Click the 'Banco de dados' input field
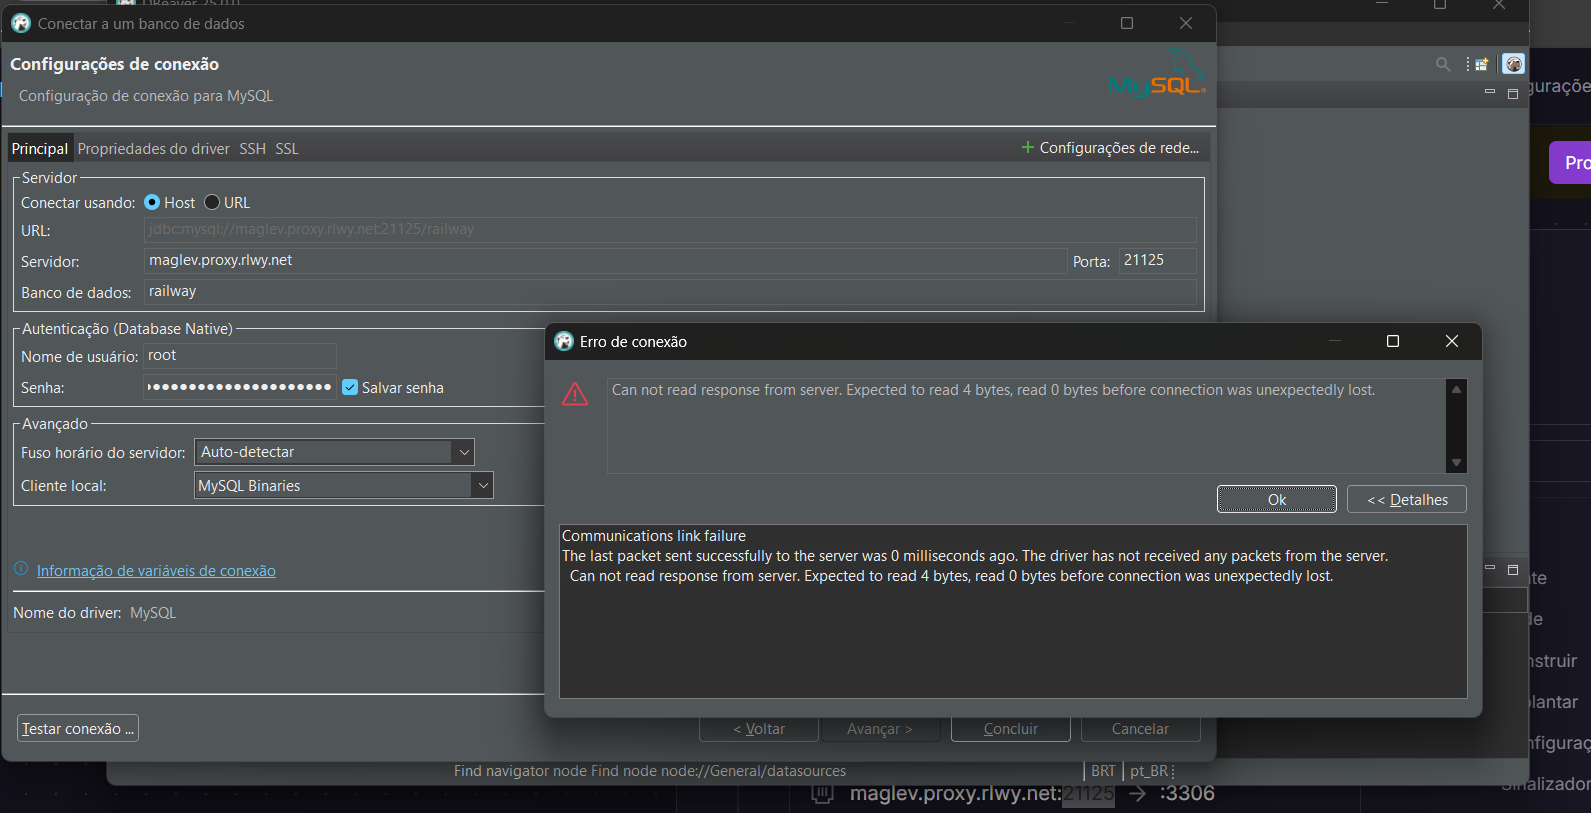The width and height of the screenshot is (1591, 813). click(670, 291)
